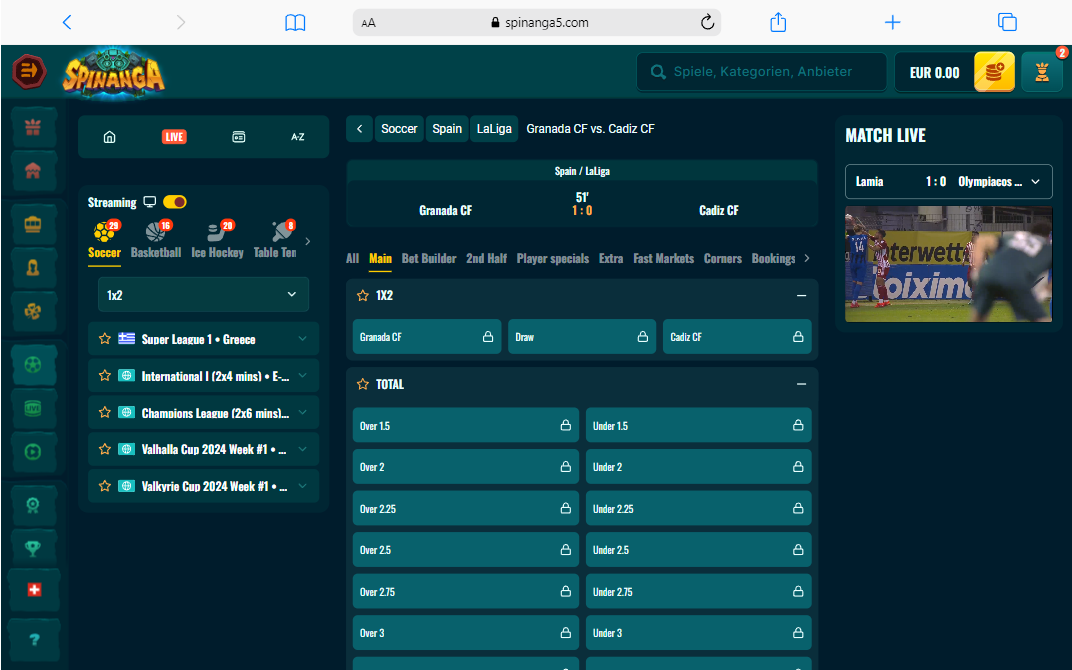Disable the Streaming toggle
This screenshot has width=1072, height=670.
point(175,201)
